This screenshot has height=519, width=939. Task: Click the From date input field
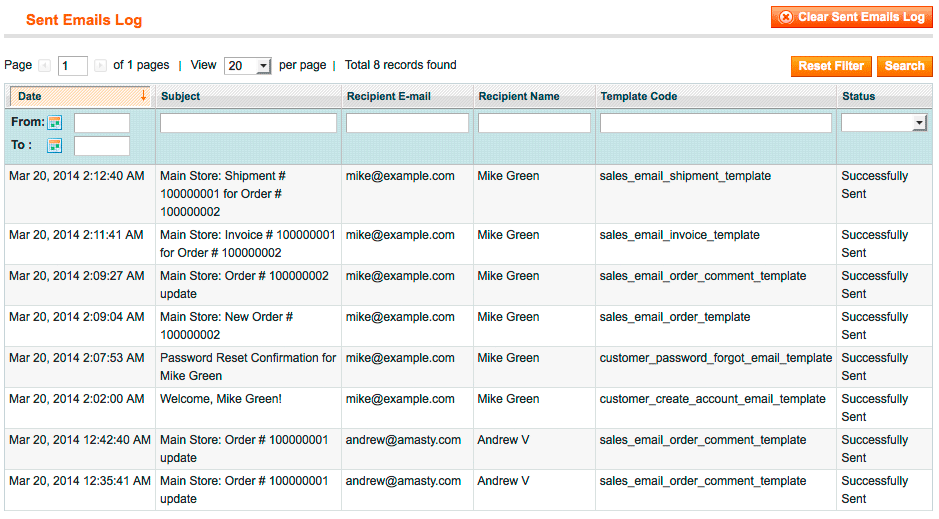tap(102, 123)
